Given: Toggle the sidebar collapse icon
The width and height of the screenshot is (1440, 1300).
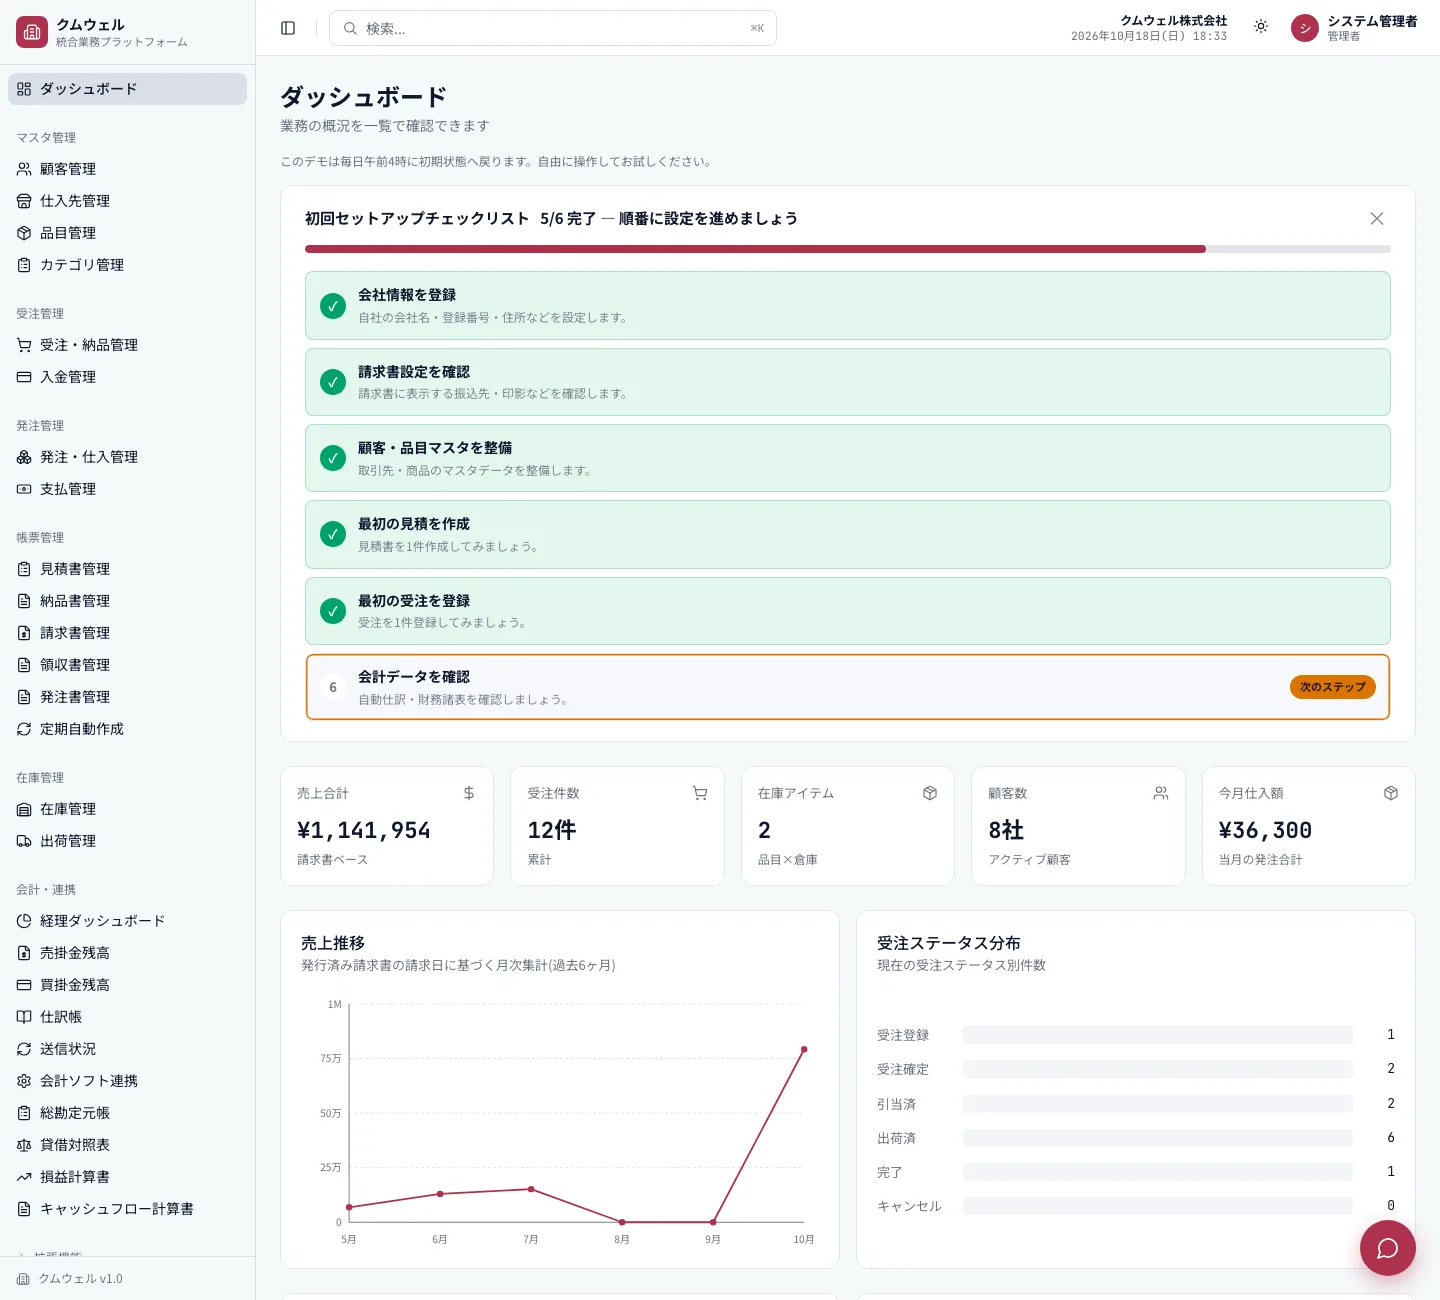Looking at the screenshot, I should 288,28.
